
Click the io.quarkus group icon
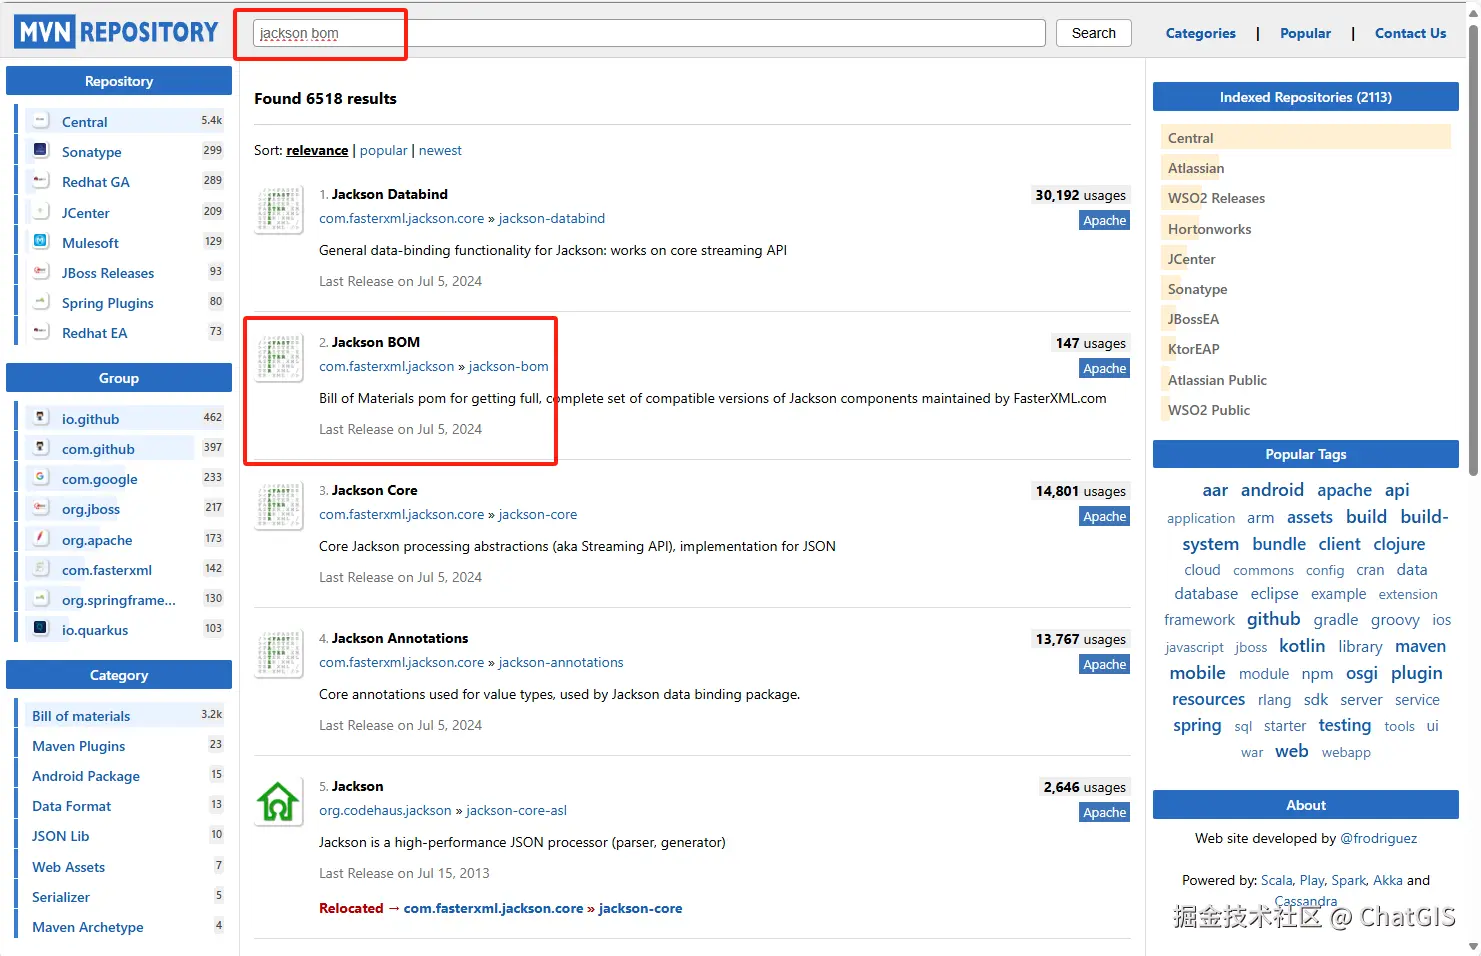[41, 629]
